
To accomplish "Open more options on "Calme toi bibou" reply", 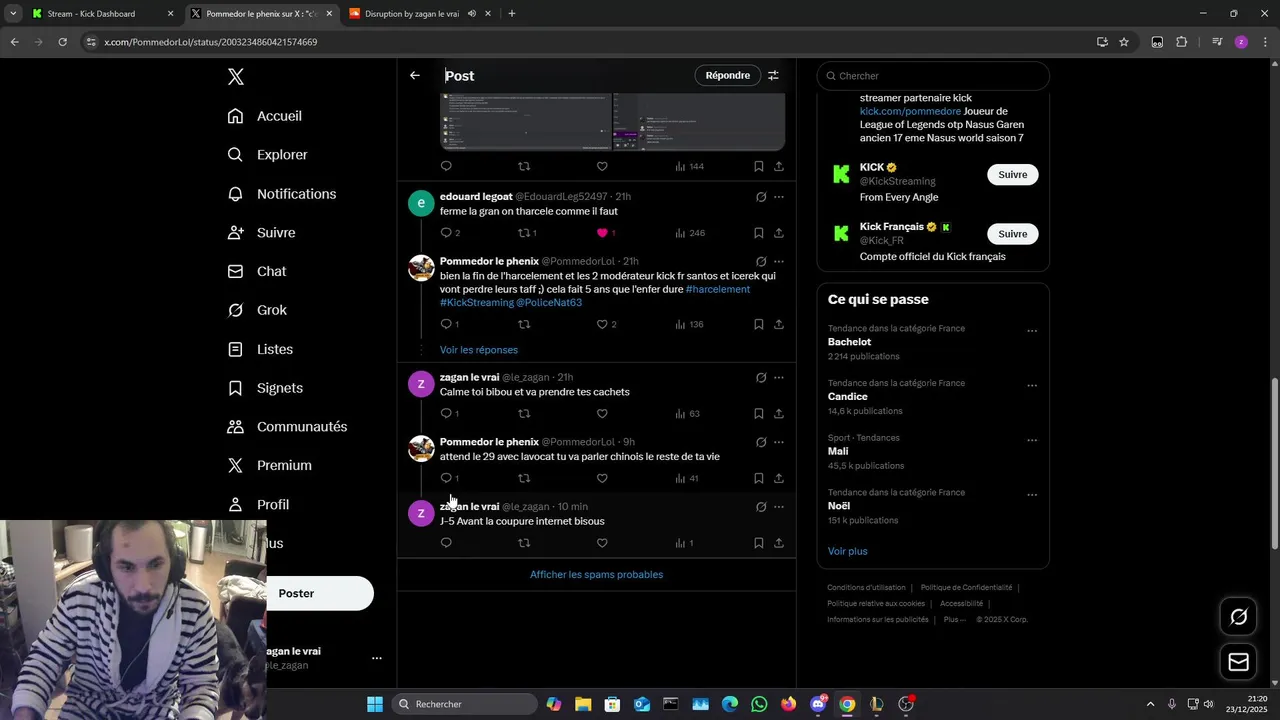I will point(779,378).
